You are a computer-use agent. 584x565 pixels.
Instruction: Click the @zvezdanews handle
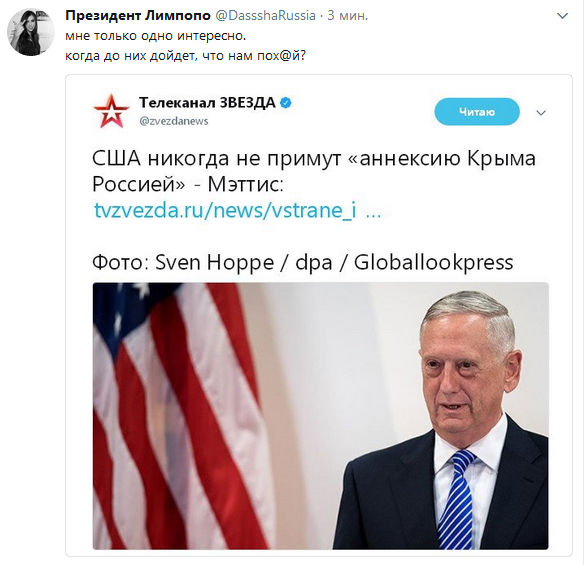pos(174,121)
